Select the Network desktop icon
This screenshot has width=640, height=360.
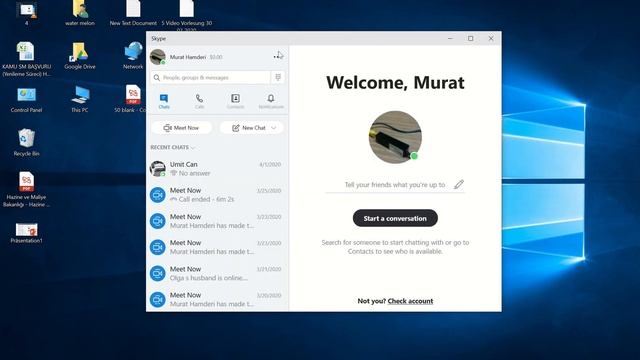click(133, 56)
